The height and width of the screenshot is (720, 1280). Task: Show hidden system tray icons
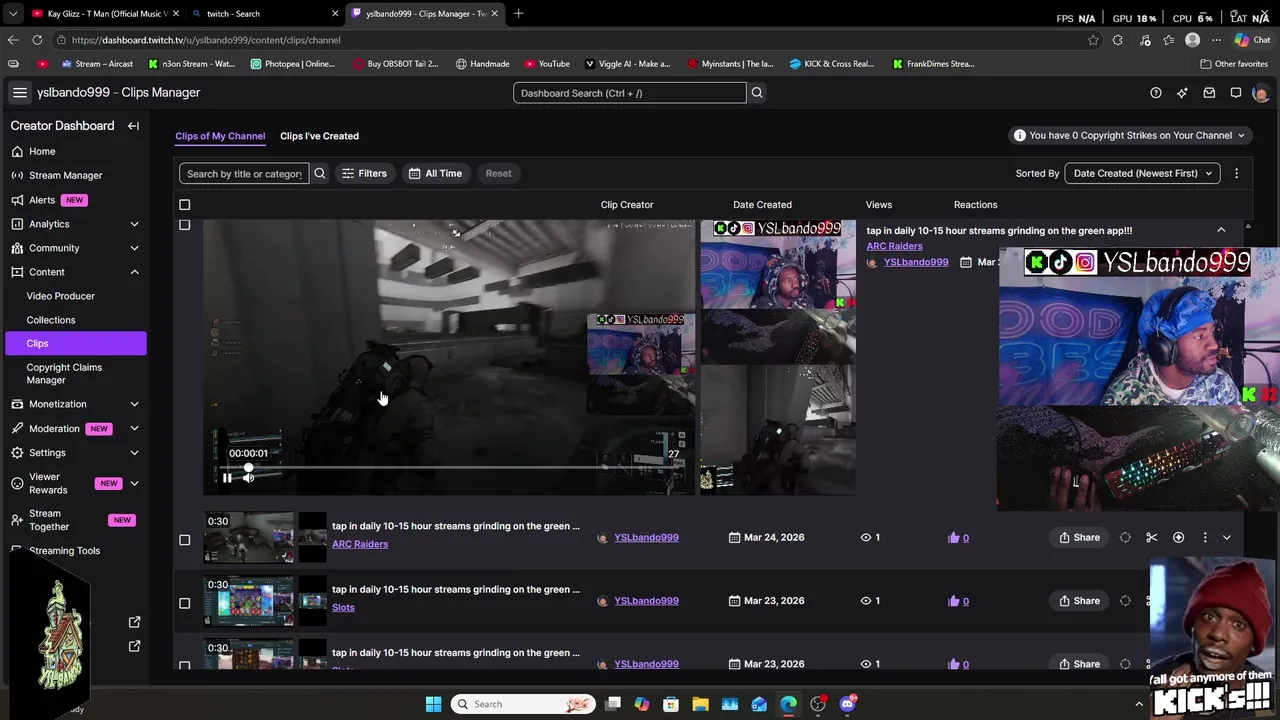click(1138, 704)
